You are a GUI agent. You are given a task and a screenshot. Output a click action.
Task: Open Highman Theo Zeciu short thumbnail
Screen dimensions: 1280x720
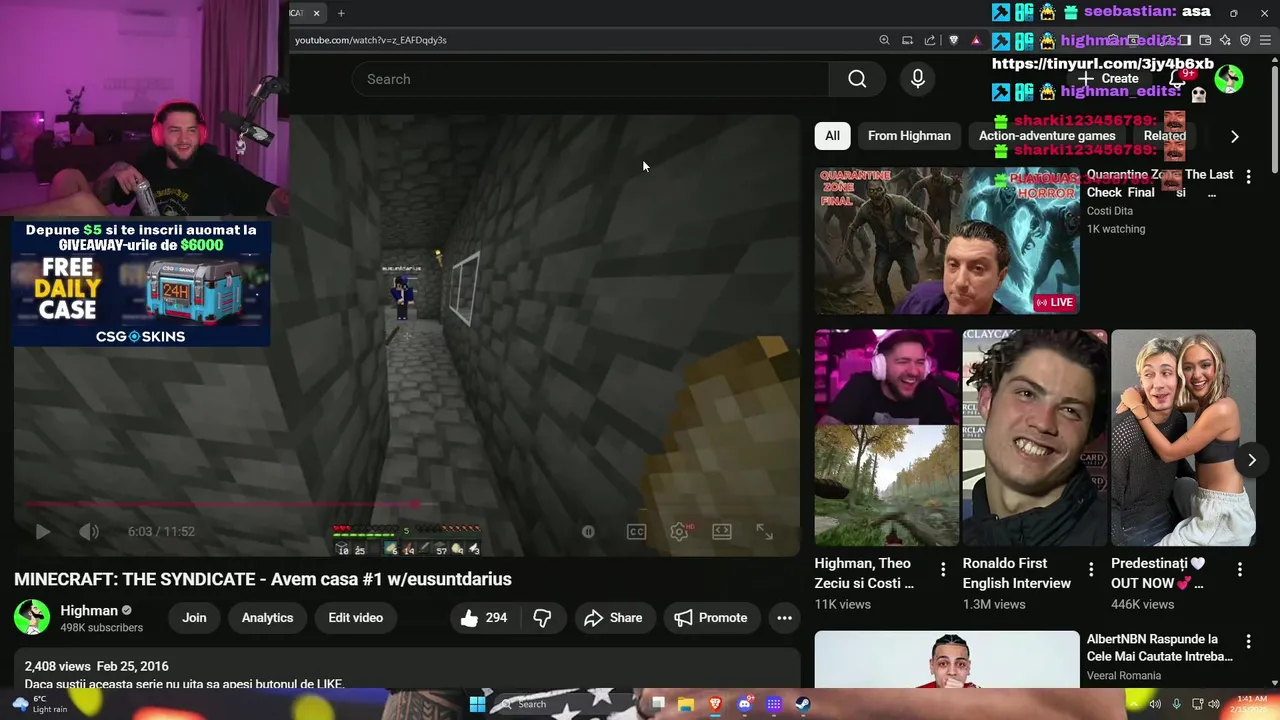point(886,438)
